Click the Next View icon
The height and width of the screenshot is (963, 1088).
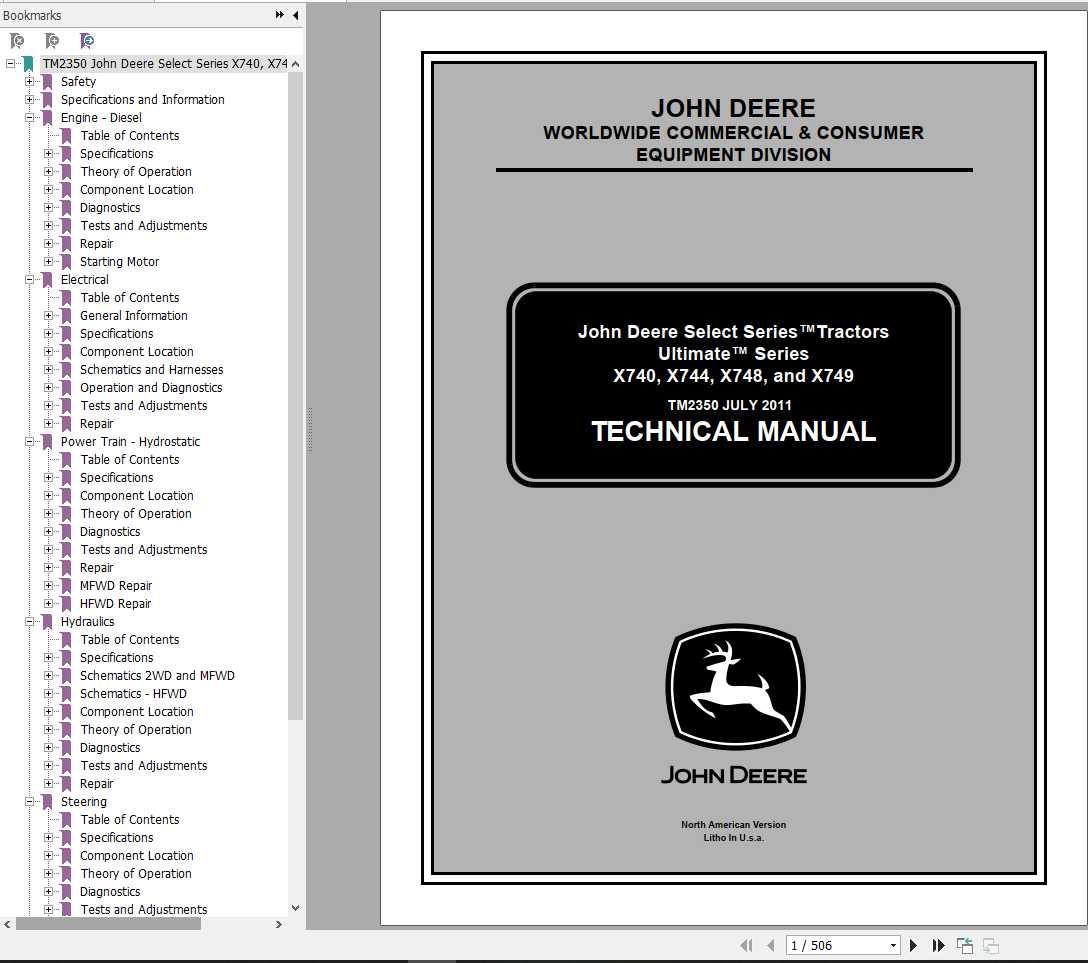click(990, 945)
